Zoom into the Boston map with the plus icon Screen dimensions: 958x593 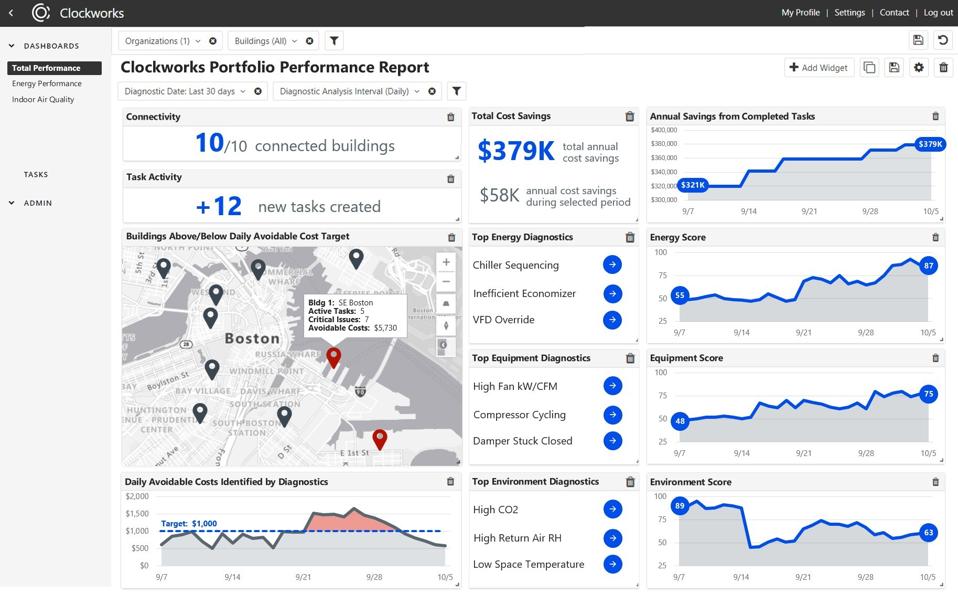coord(445,262)
